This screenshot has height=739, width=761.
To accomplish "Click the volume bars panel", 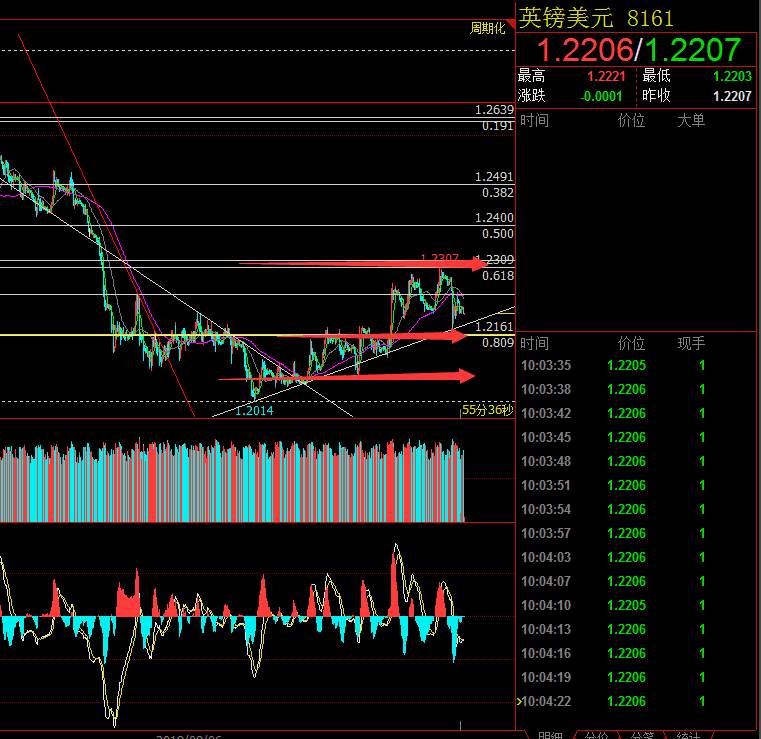I will (x=232, y=480).
